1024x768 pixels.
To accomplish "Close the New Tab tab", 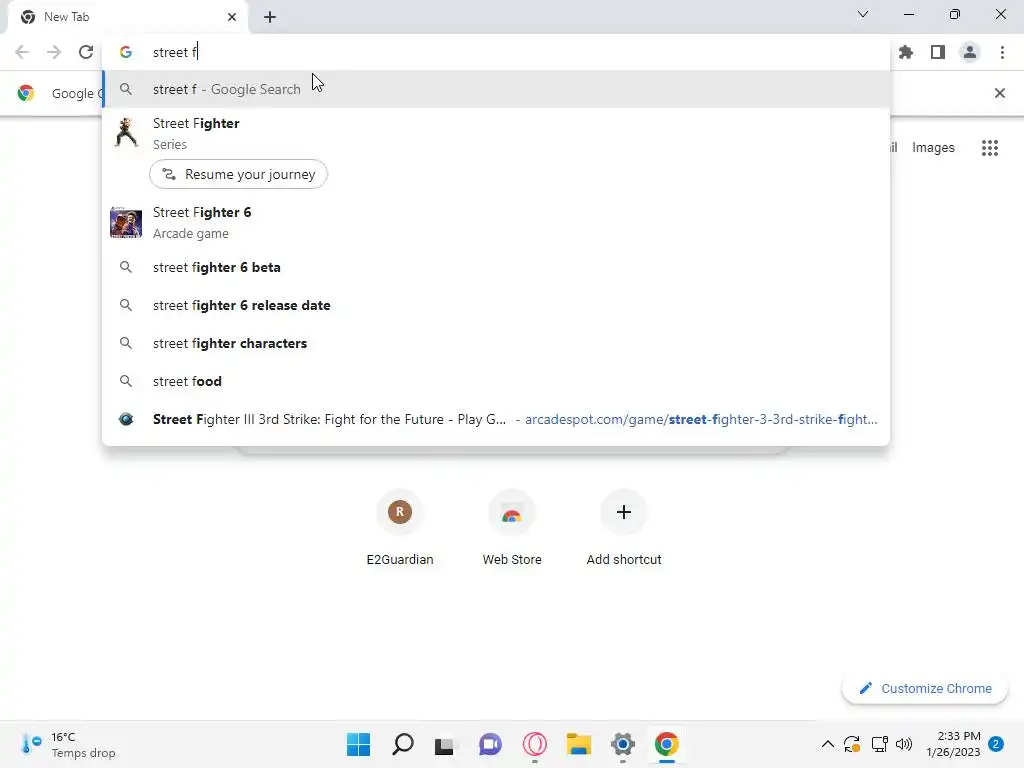I will point(232,17).
